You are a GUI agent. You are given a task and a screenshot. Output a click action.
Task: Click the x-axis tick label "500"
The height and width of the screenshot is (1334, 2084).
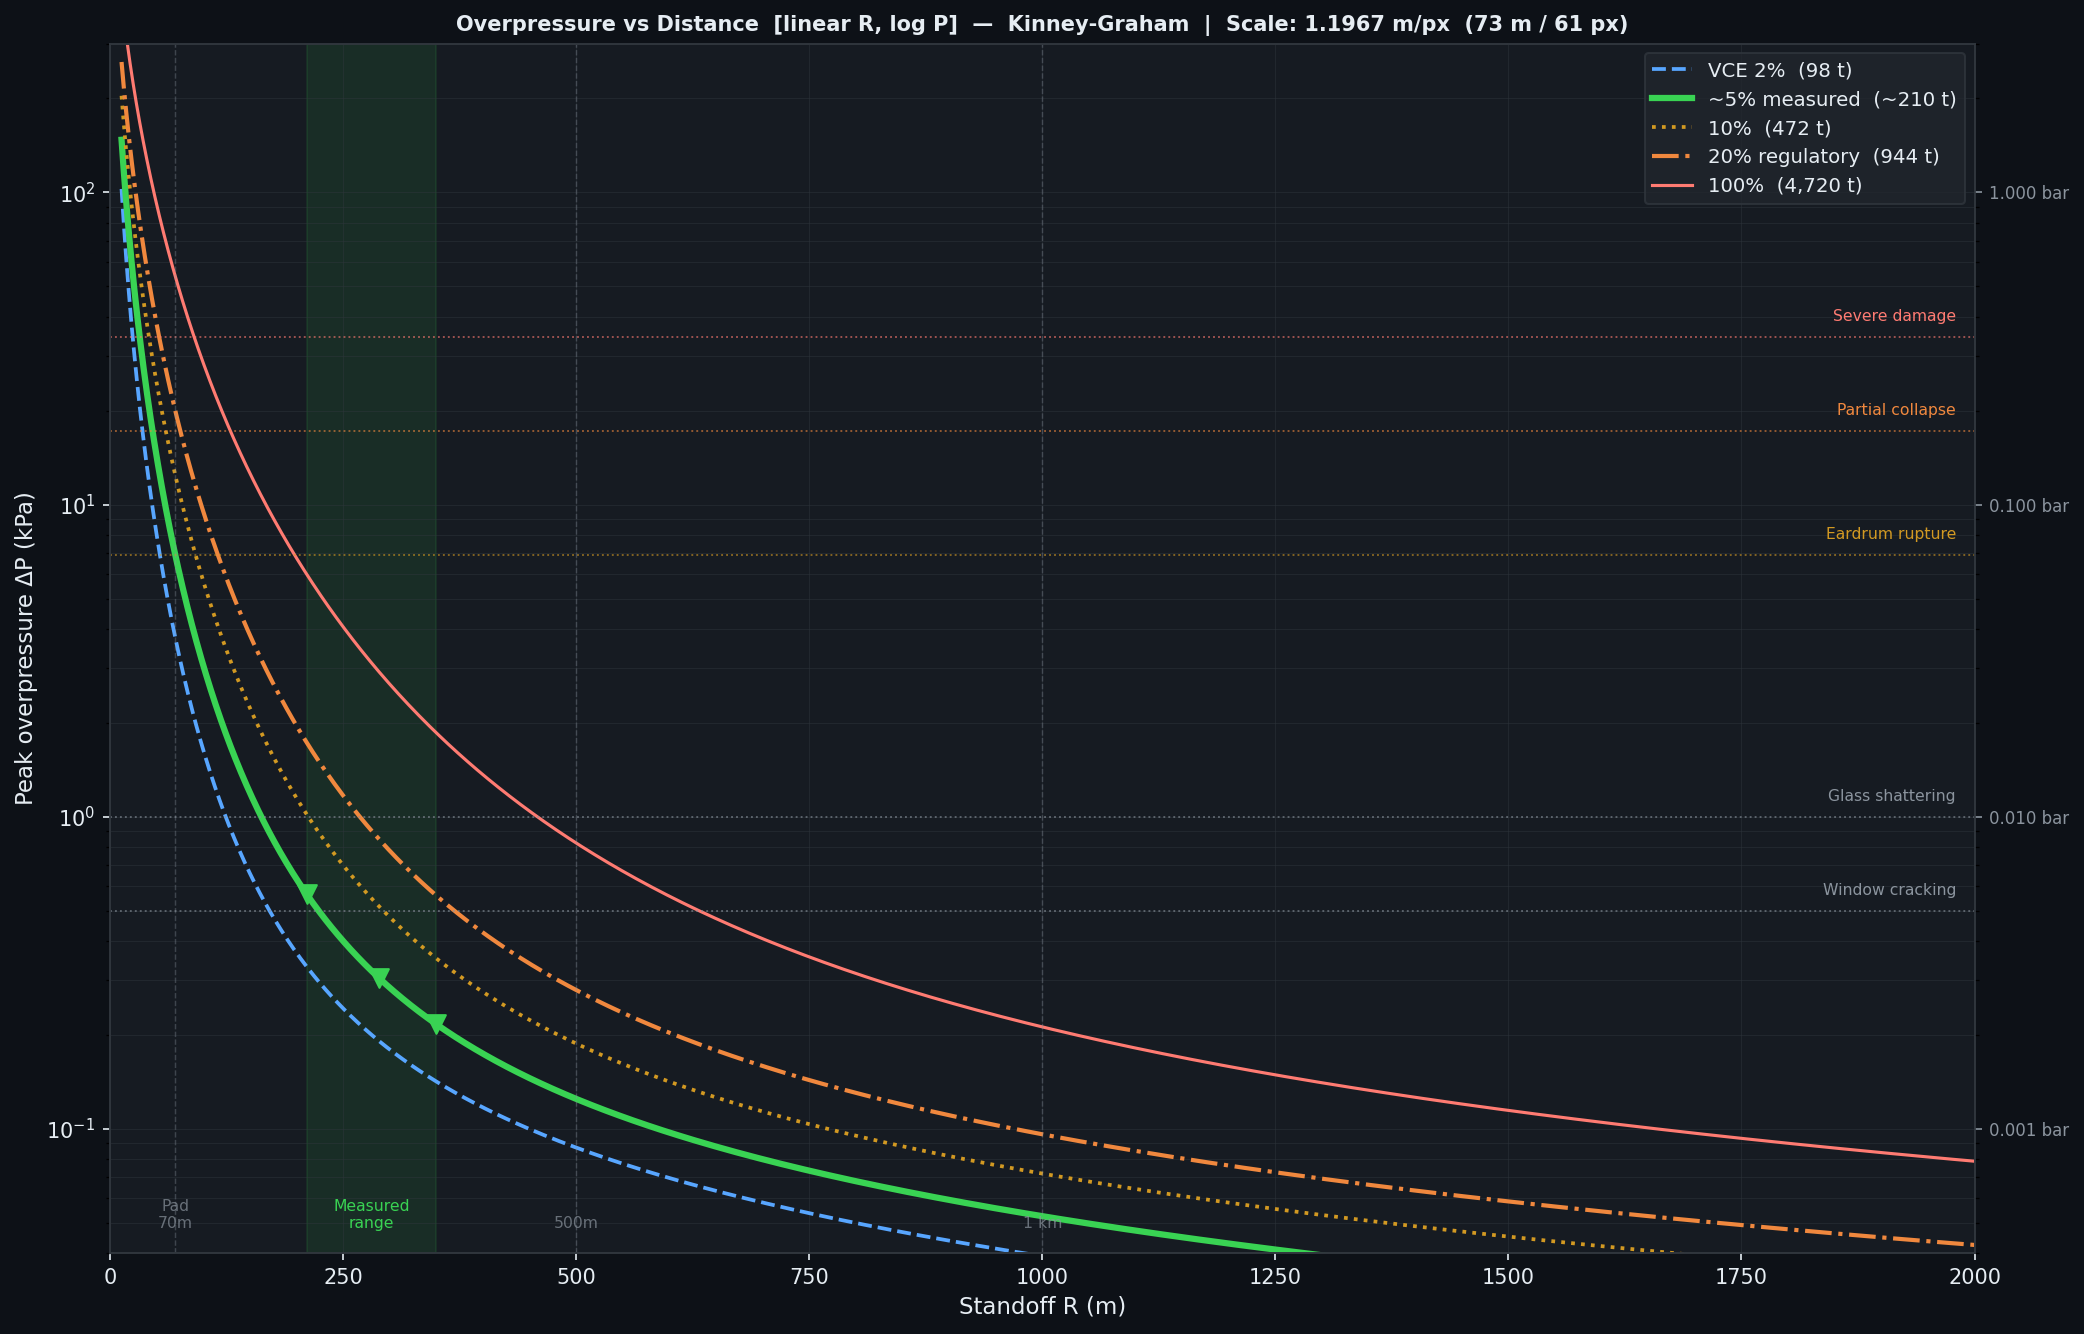pyautogui.click(x=576, y=1277)
